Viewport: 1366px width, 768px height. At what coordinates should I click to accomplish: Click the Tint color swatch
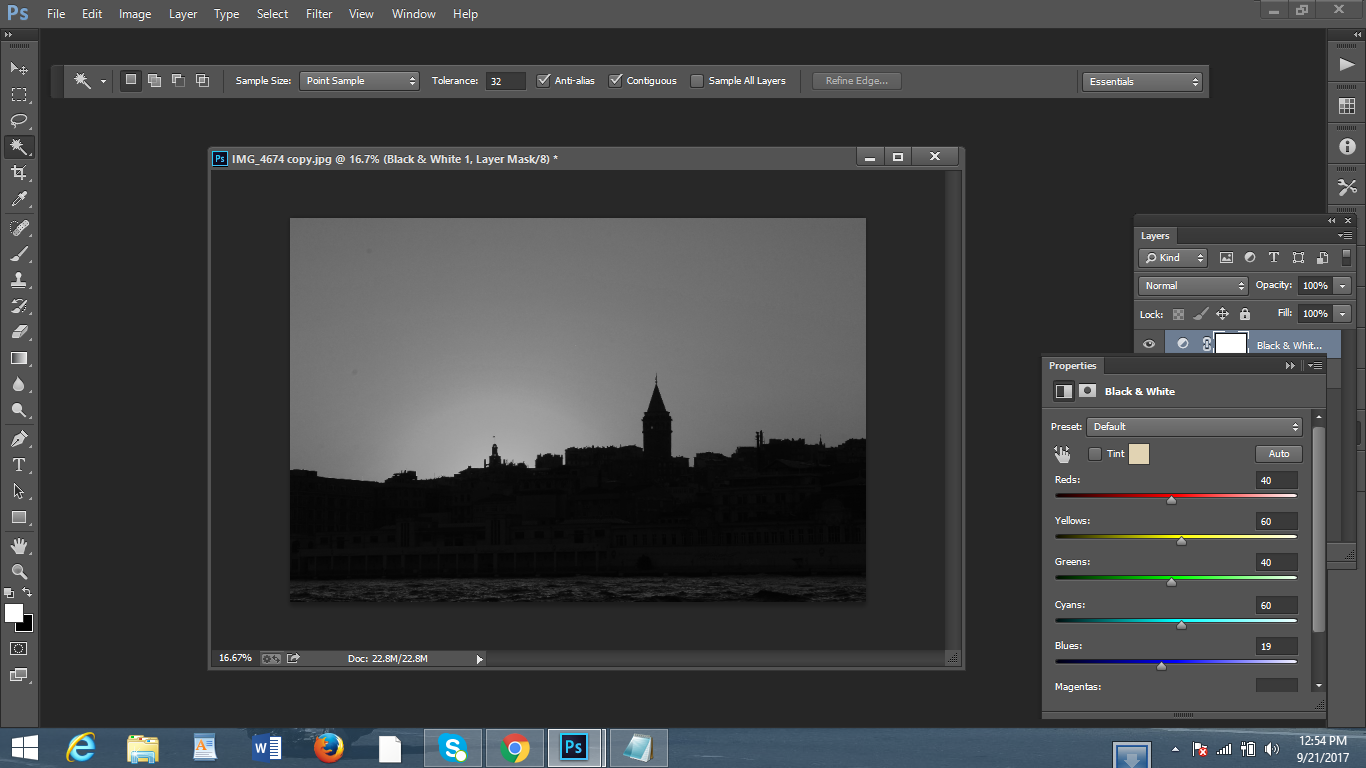point(1139,454)
